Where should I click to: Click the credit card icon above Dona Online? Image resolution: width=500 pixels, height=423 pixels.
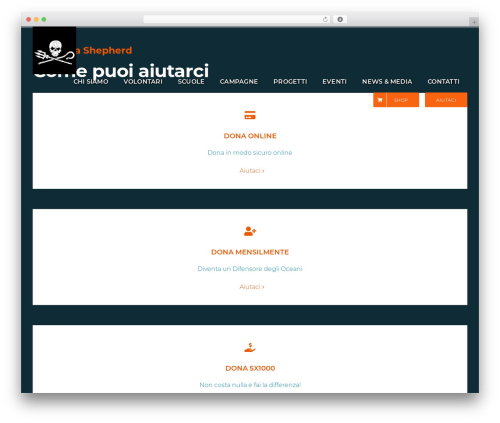[250, 115]
